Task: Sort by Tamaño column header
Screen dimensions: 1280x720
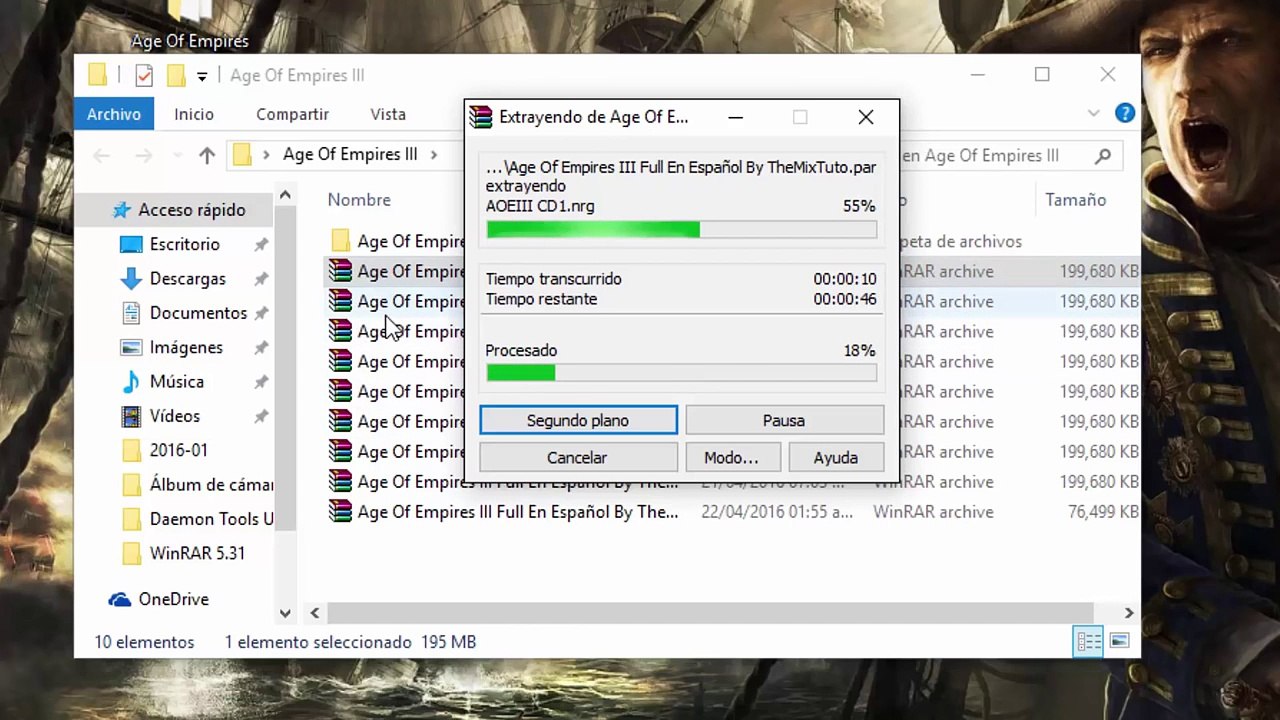Action: [1076, 200]
